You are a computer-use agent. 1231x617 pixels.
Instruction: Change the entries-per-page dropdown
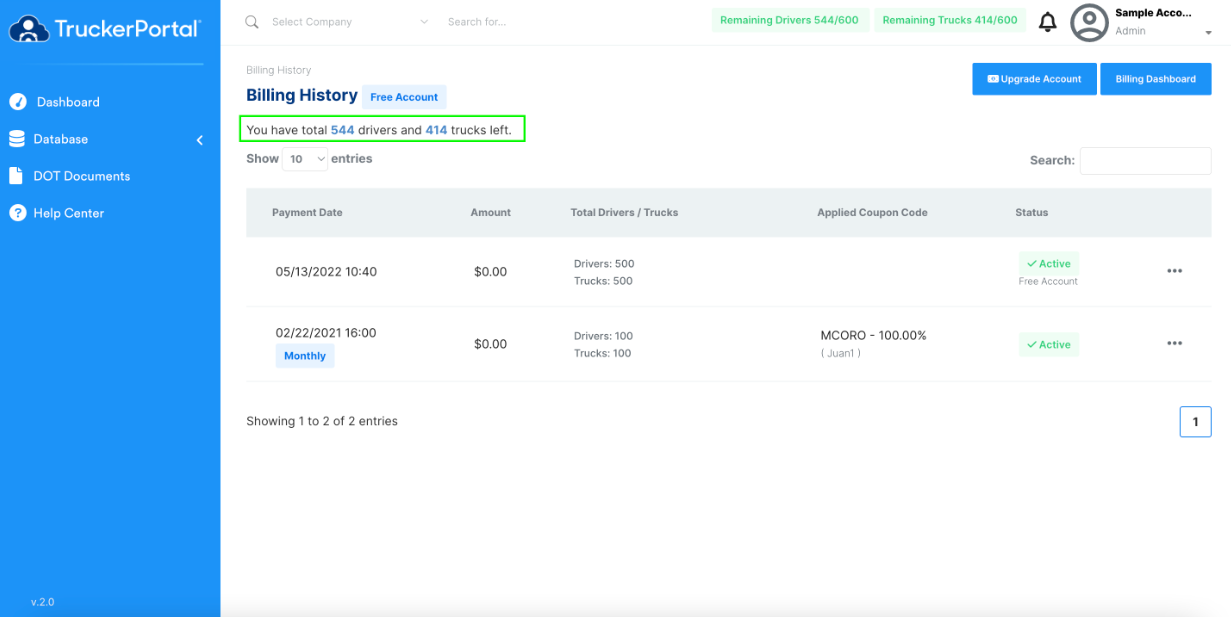(305, 159)
